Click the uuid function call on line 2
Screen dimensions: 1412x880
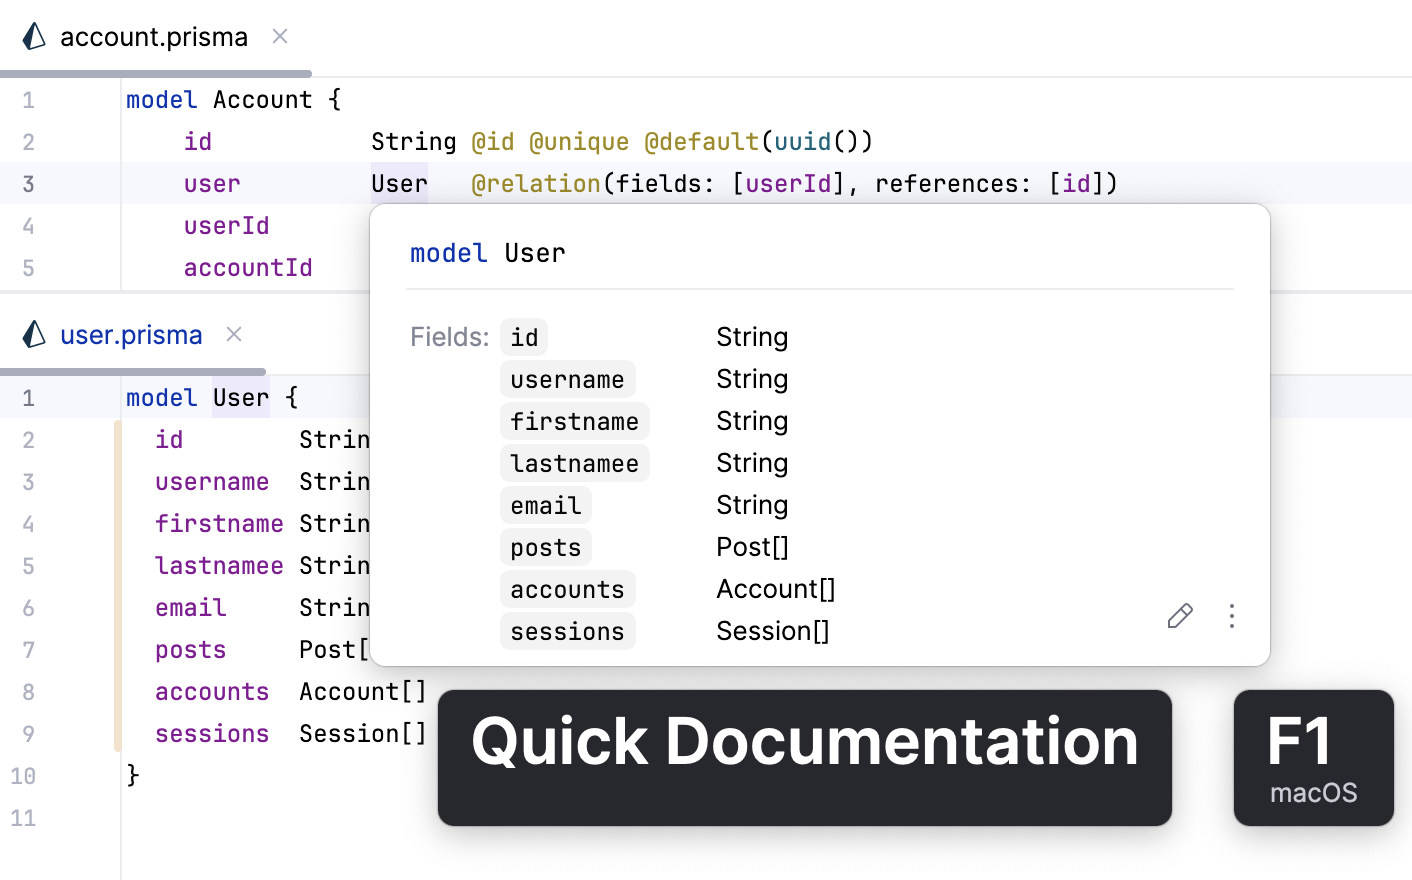(801, 141)
